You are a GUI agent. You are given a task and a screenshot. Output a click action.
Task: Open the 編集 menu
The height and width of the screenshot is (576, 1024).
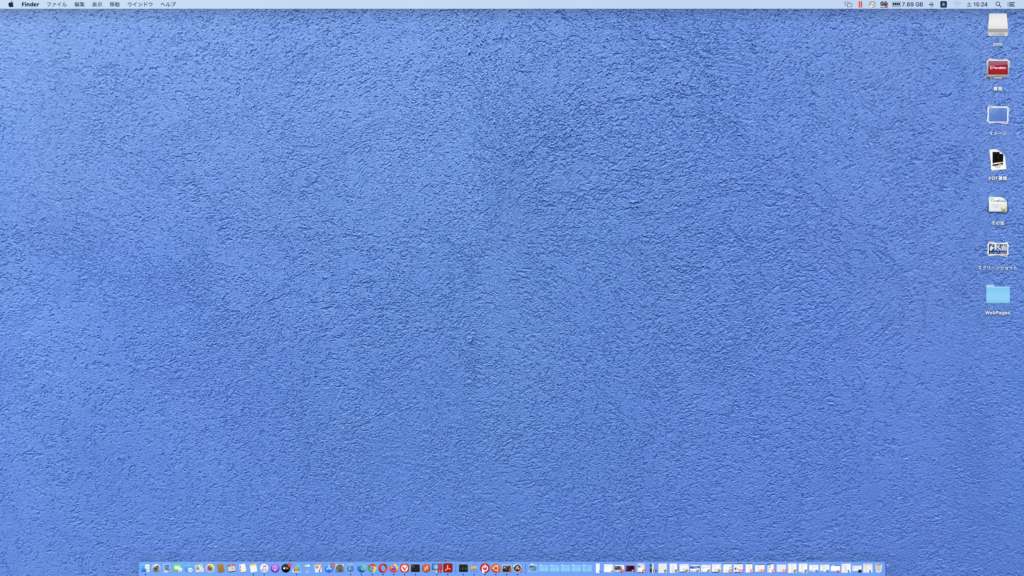79,4
